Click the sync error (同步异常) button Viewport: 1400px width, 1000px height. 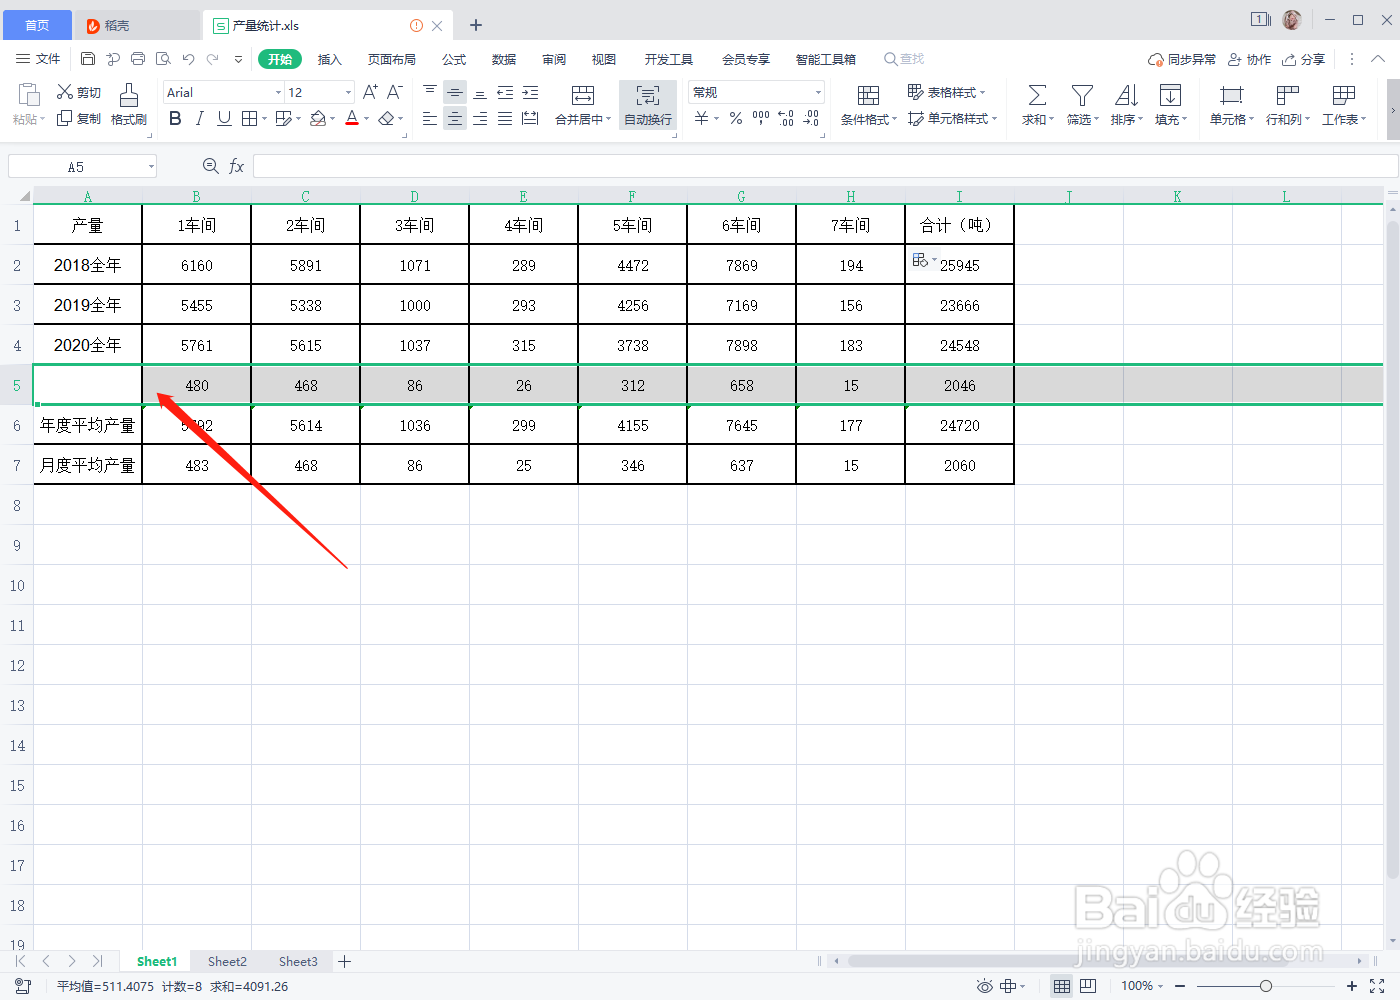(1182, 59)
